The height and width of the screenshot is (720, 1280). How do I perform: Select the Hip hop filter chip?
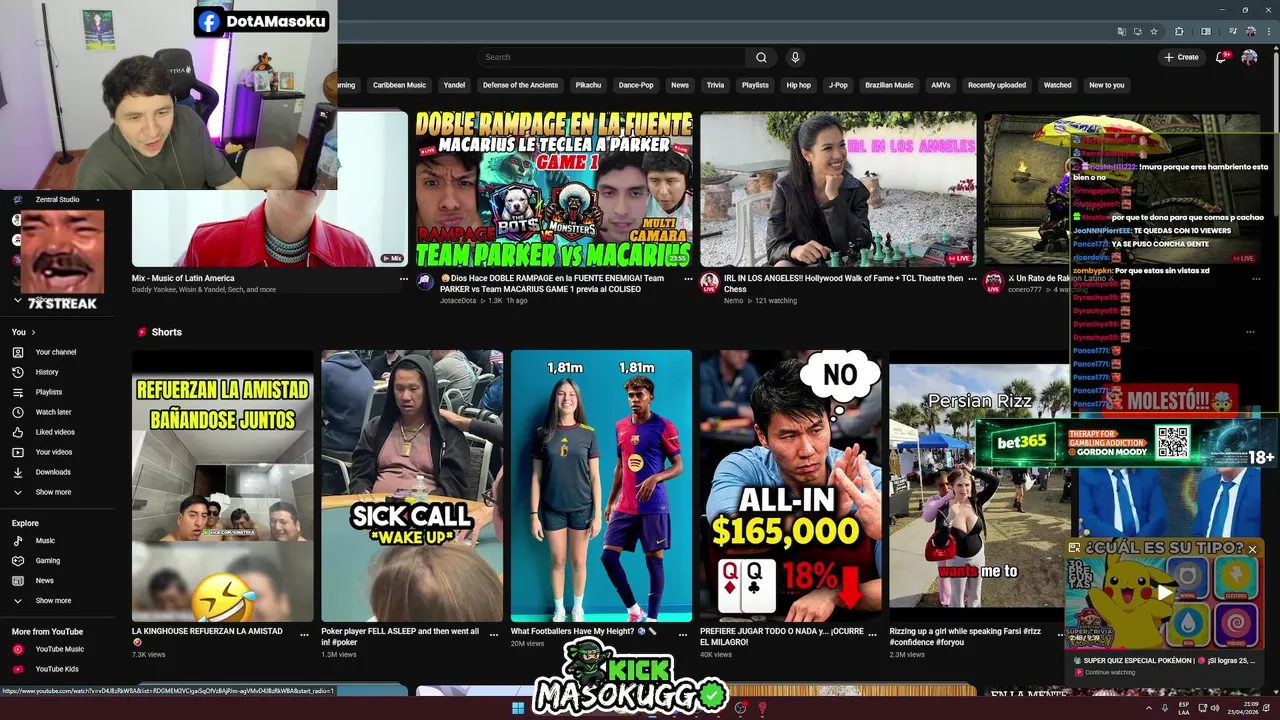point(799,85)
